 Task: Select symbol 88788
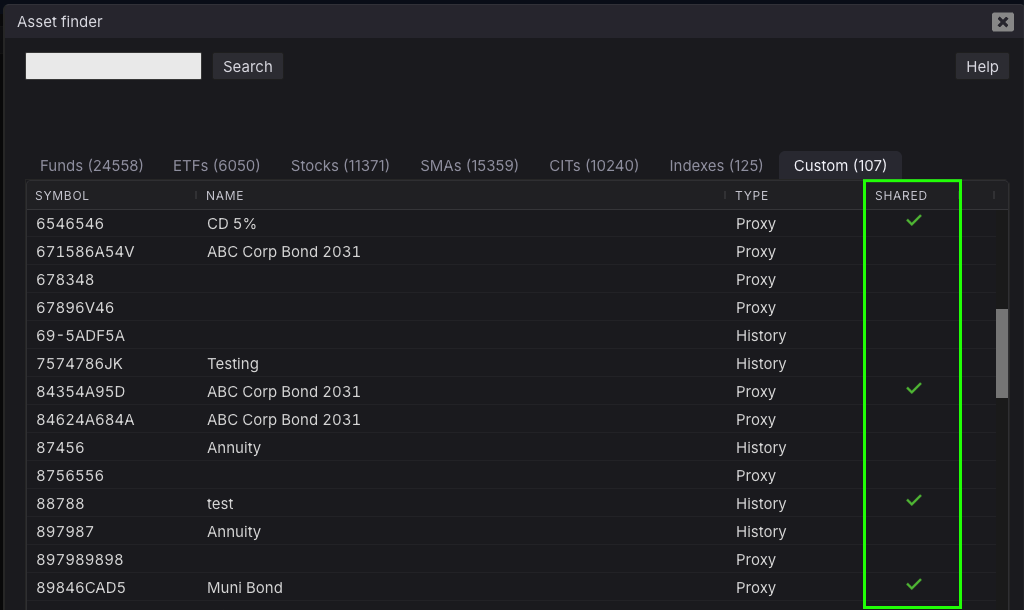[60, 505]
